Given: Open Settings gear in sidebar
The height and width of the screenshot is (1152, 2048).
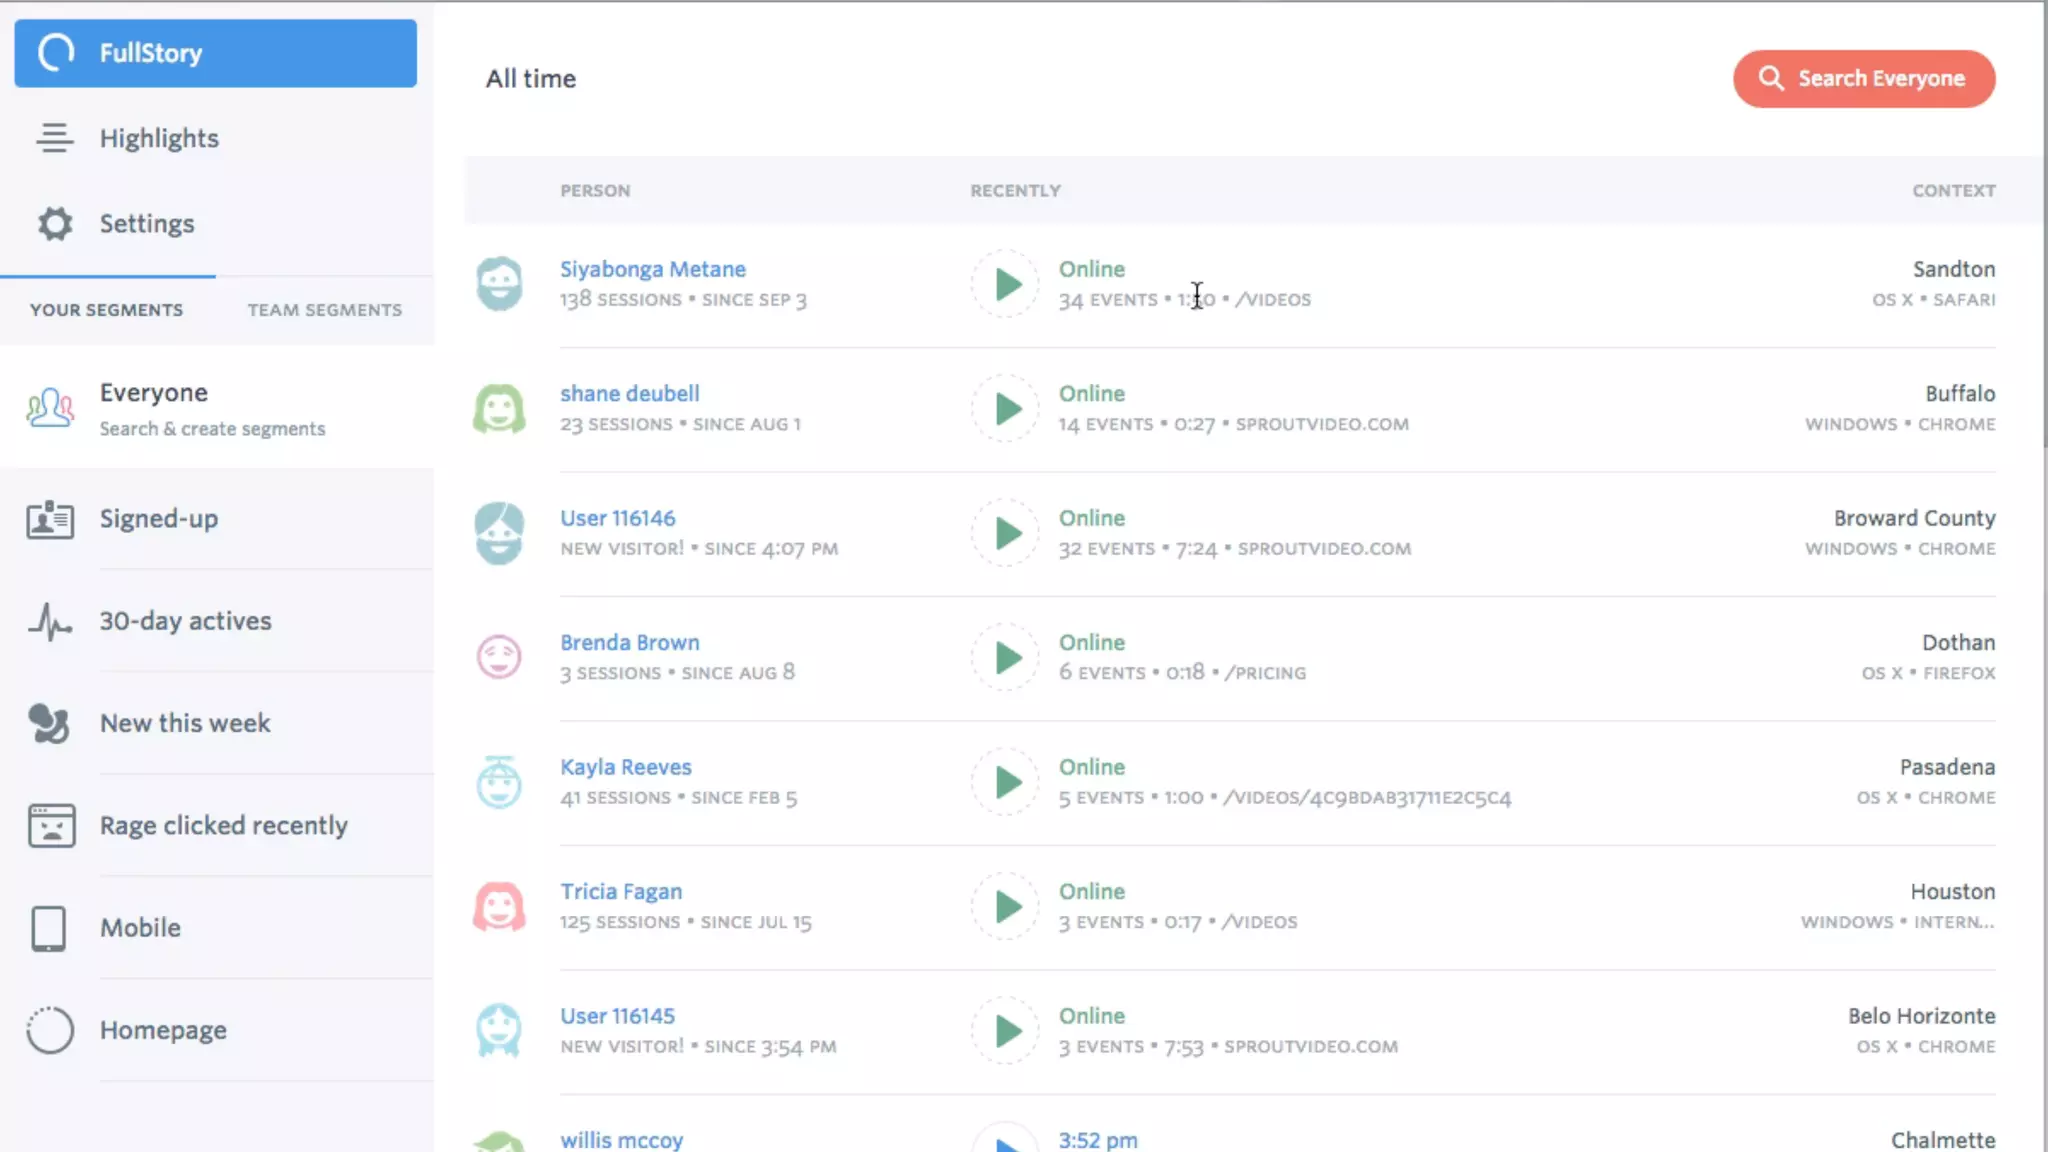Looking at the screenshot, I should click(55, 223).
